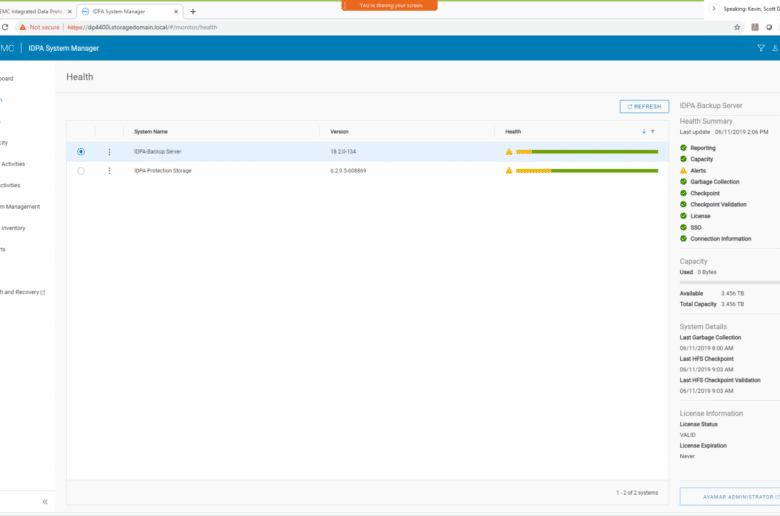Click IDPA System Manager header title
Image resolution: width=780 pixels, height=516 pixels.
coord(64,48)
